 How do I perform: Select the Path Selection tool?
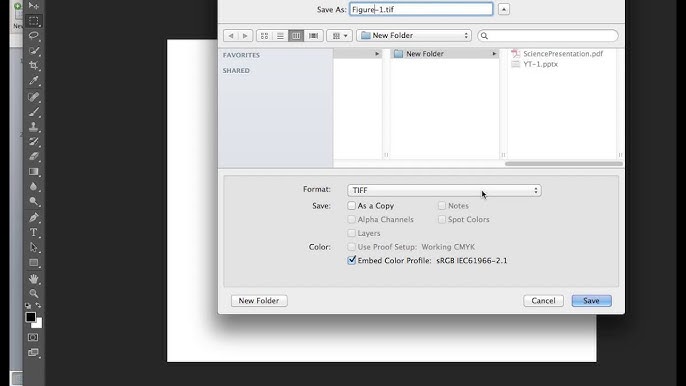[x=34, y=247]
